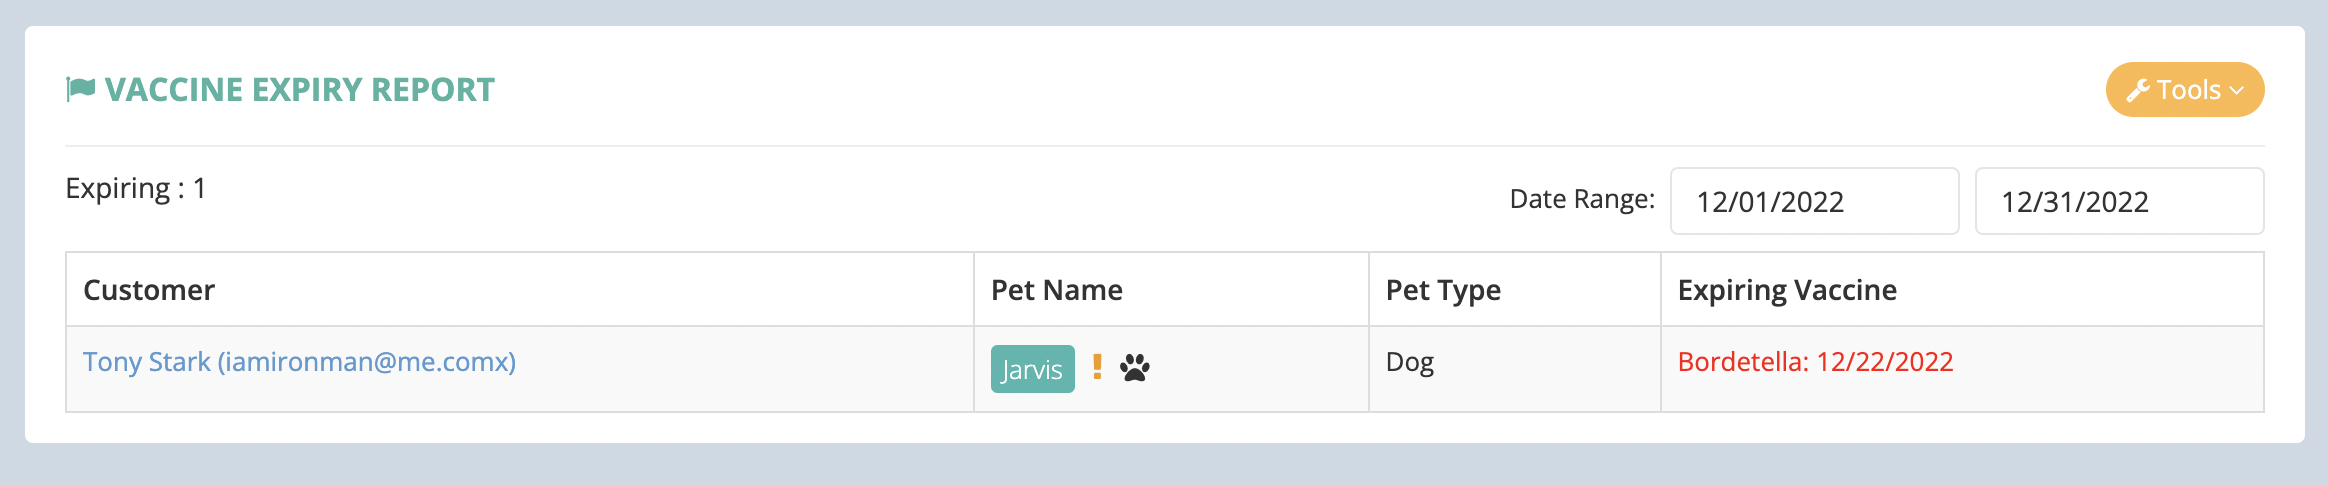Image resolution: width=2328 pixels, height=486 pixels.
Task: Click the email iamironman@me.comx in customer cell
Action: (x=367, y=362)
